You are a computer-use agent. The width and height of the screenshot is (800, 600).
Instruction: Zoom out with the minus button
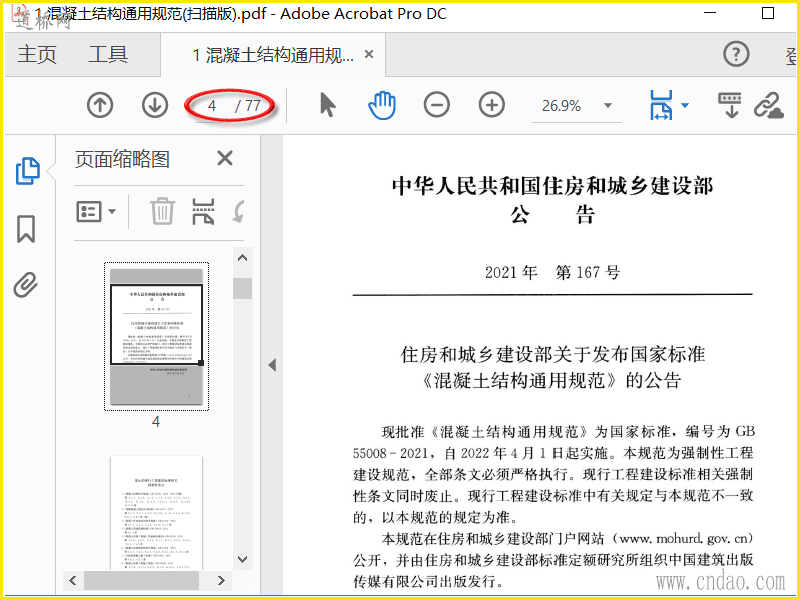click(x=437, y=105)
